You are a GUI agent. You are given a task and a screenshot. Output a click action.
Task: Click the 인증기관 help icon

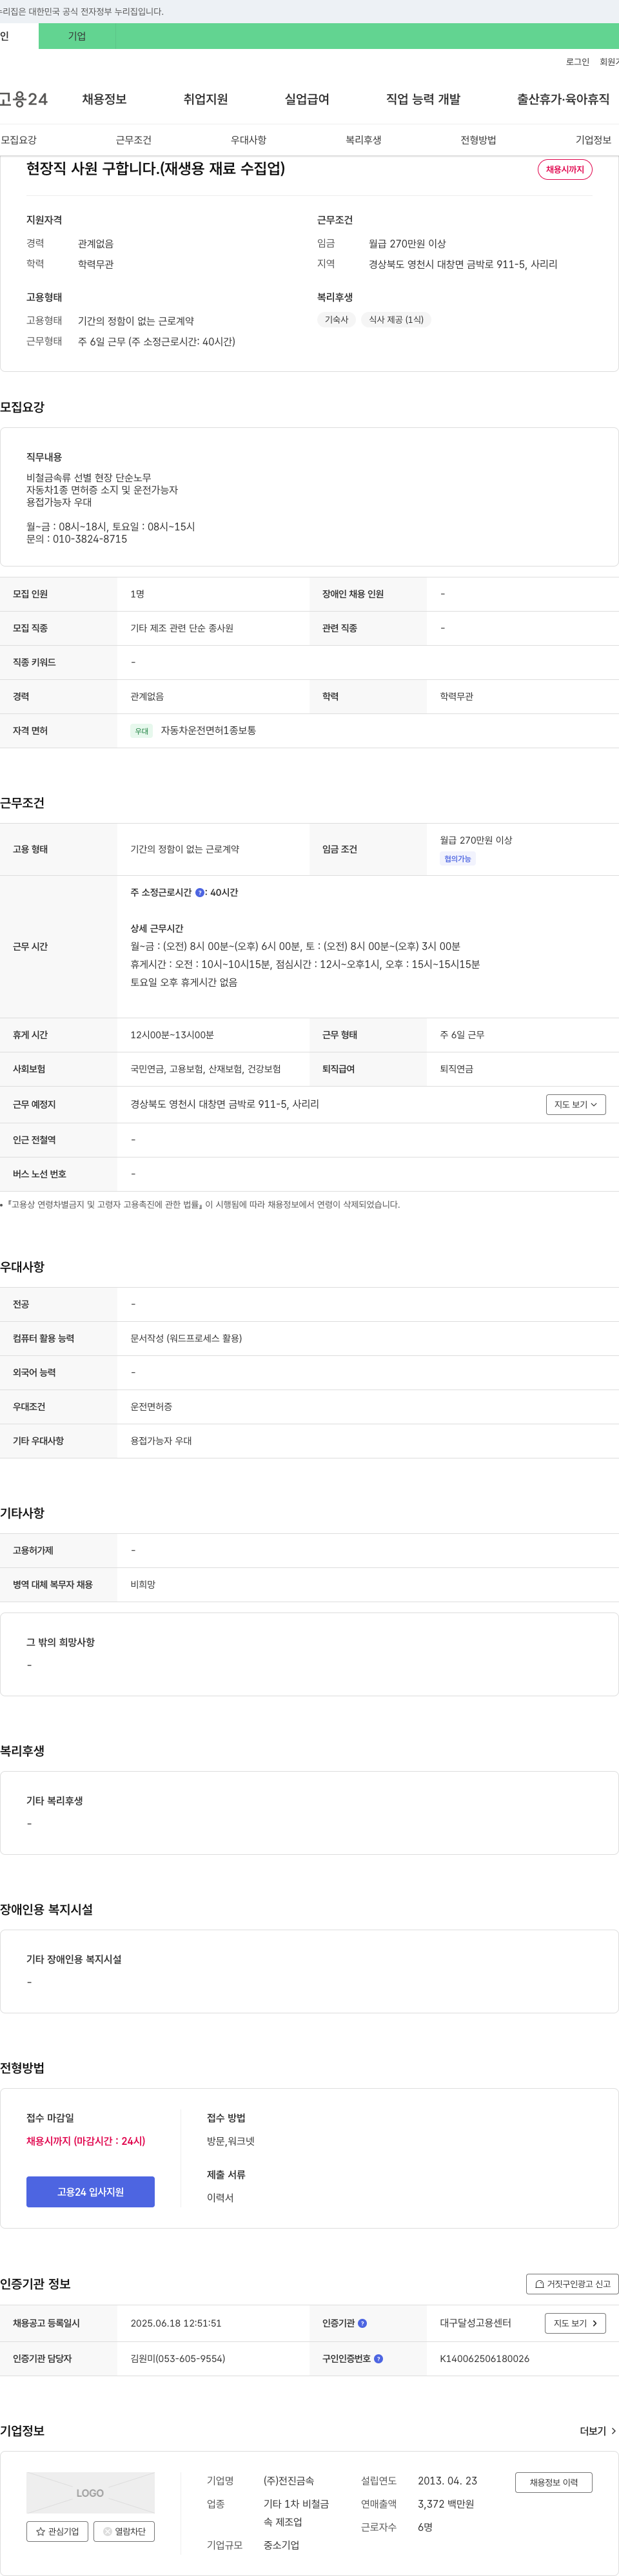362,2323
